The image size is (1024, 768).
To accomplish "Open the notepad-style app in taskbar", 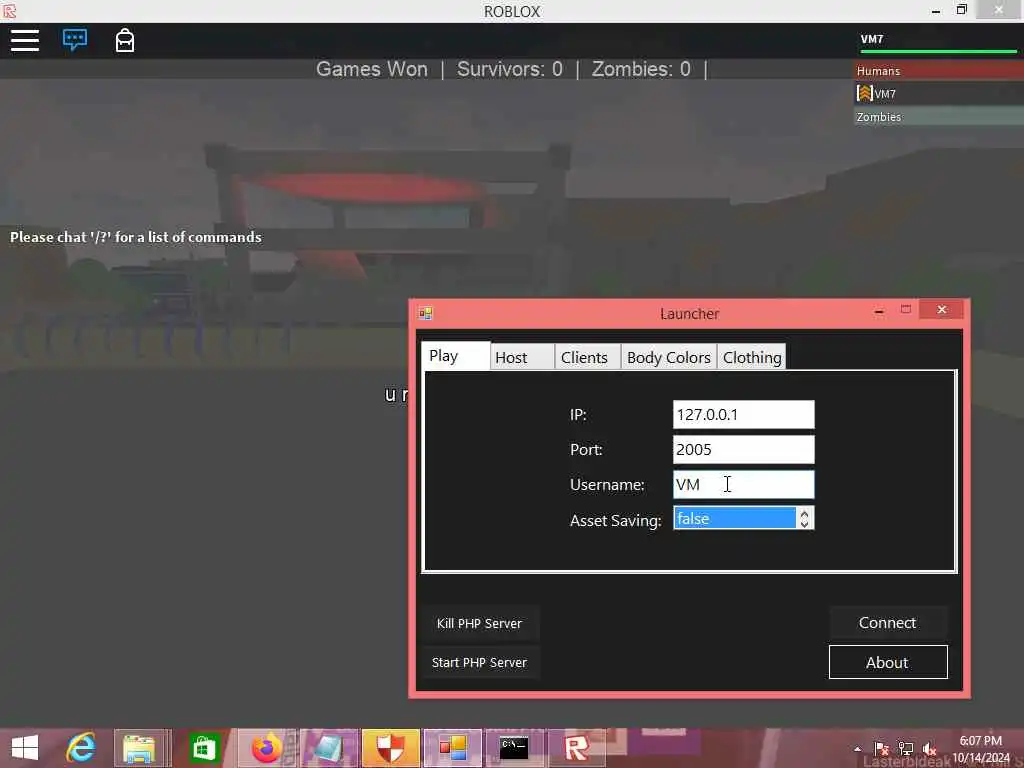I will [328, 748].
